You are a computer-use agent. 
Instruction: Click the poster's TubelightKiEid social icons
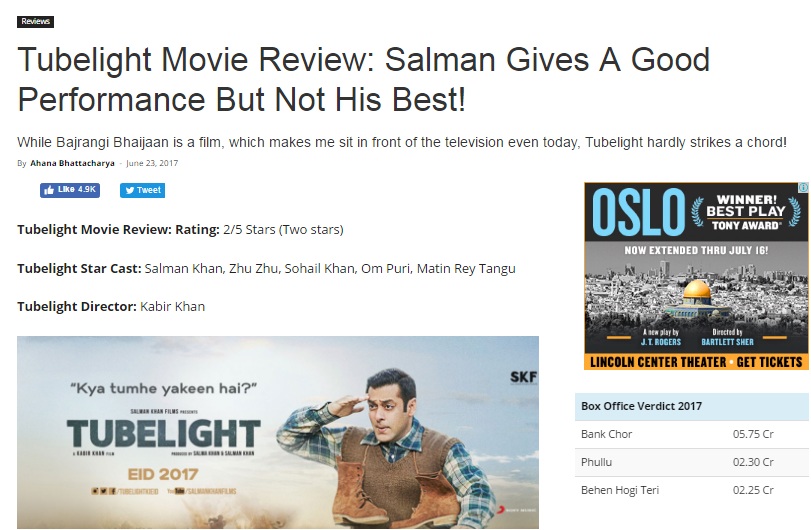[103, 491]
